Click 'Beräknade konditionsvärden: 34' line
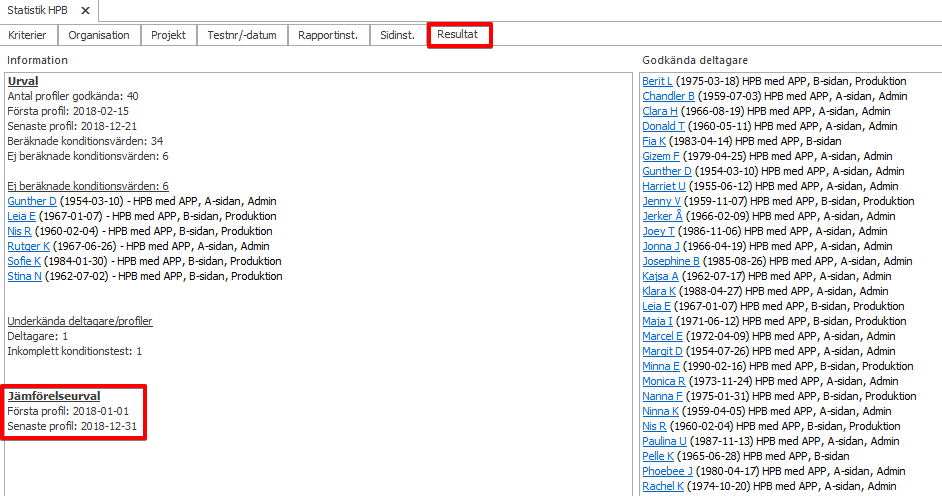942x496 pixels. [85, 141]
